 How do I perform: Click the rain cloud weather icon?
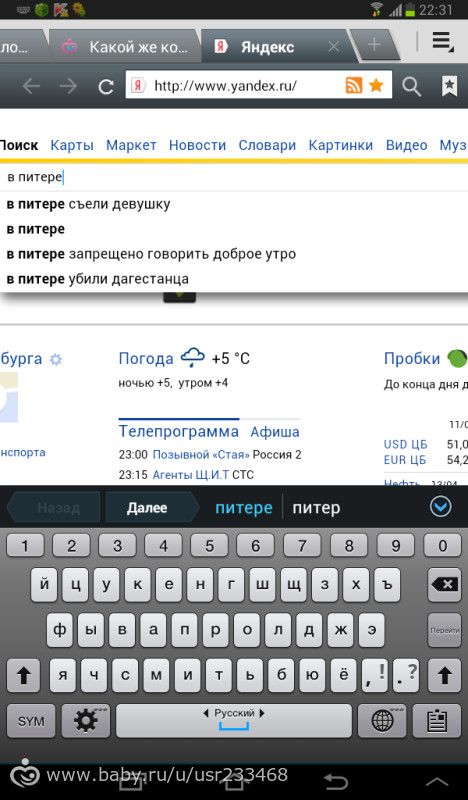[193, 357]
